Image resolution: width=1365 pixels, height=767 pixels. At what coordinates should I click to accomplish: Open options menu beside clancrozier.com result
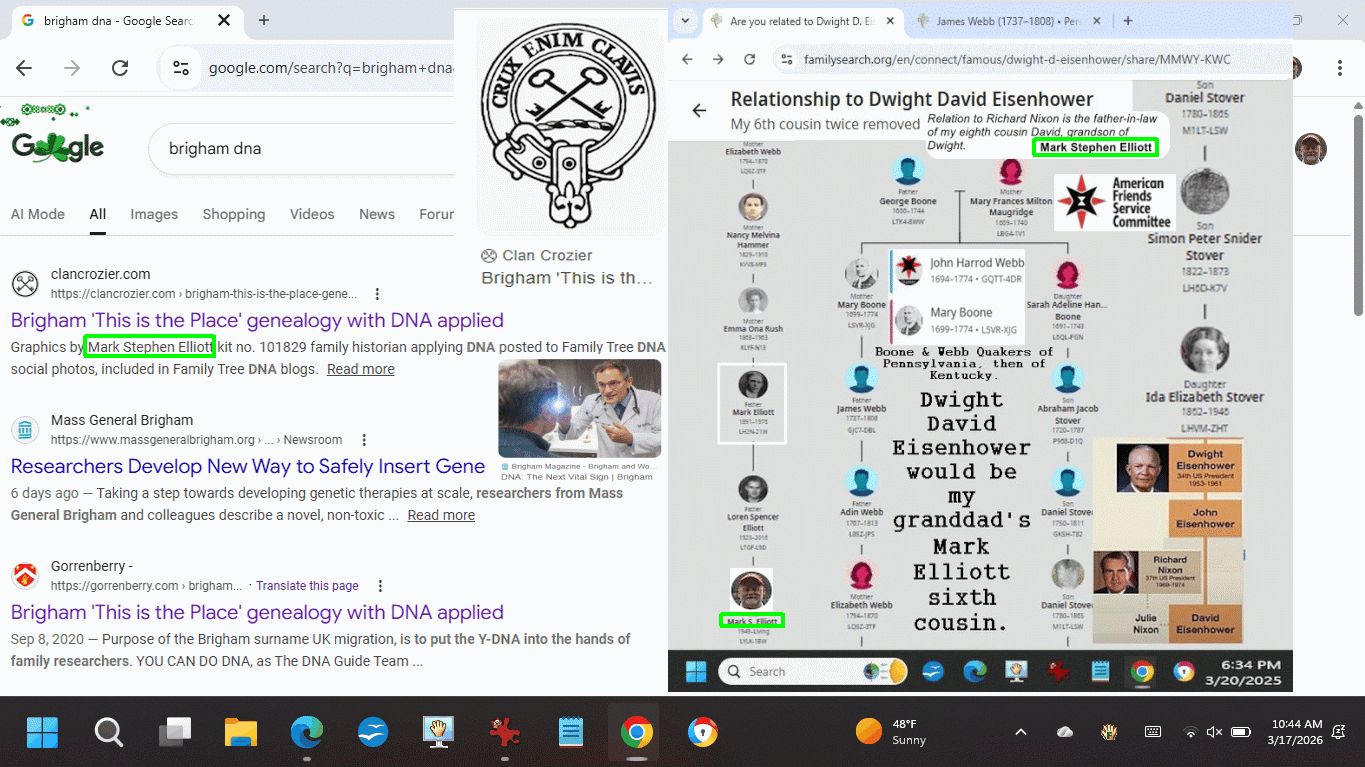pyautogui.click(x=377, y=294)
